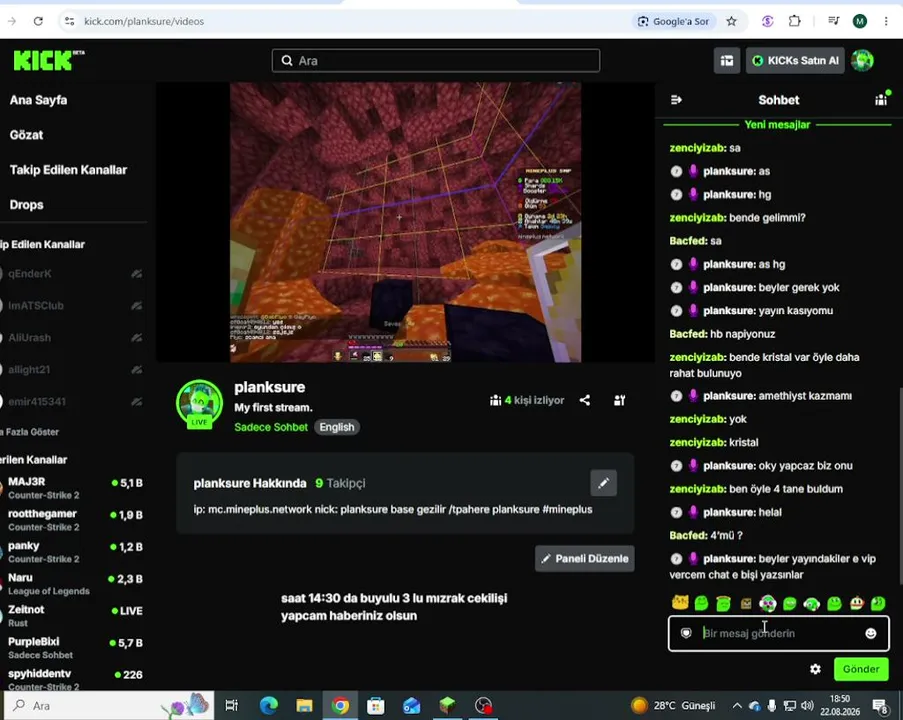Image resolution: width=903 pixels, height=720 pixels.
Task: Bookmark this page with the star icon
Action: coord(731,21)
